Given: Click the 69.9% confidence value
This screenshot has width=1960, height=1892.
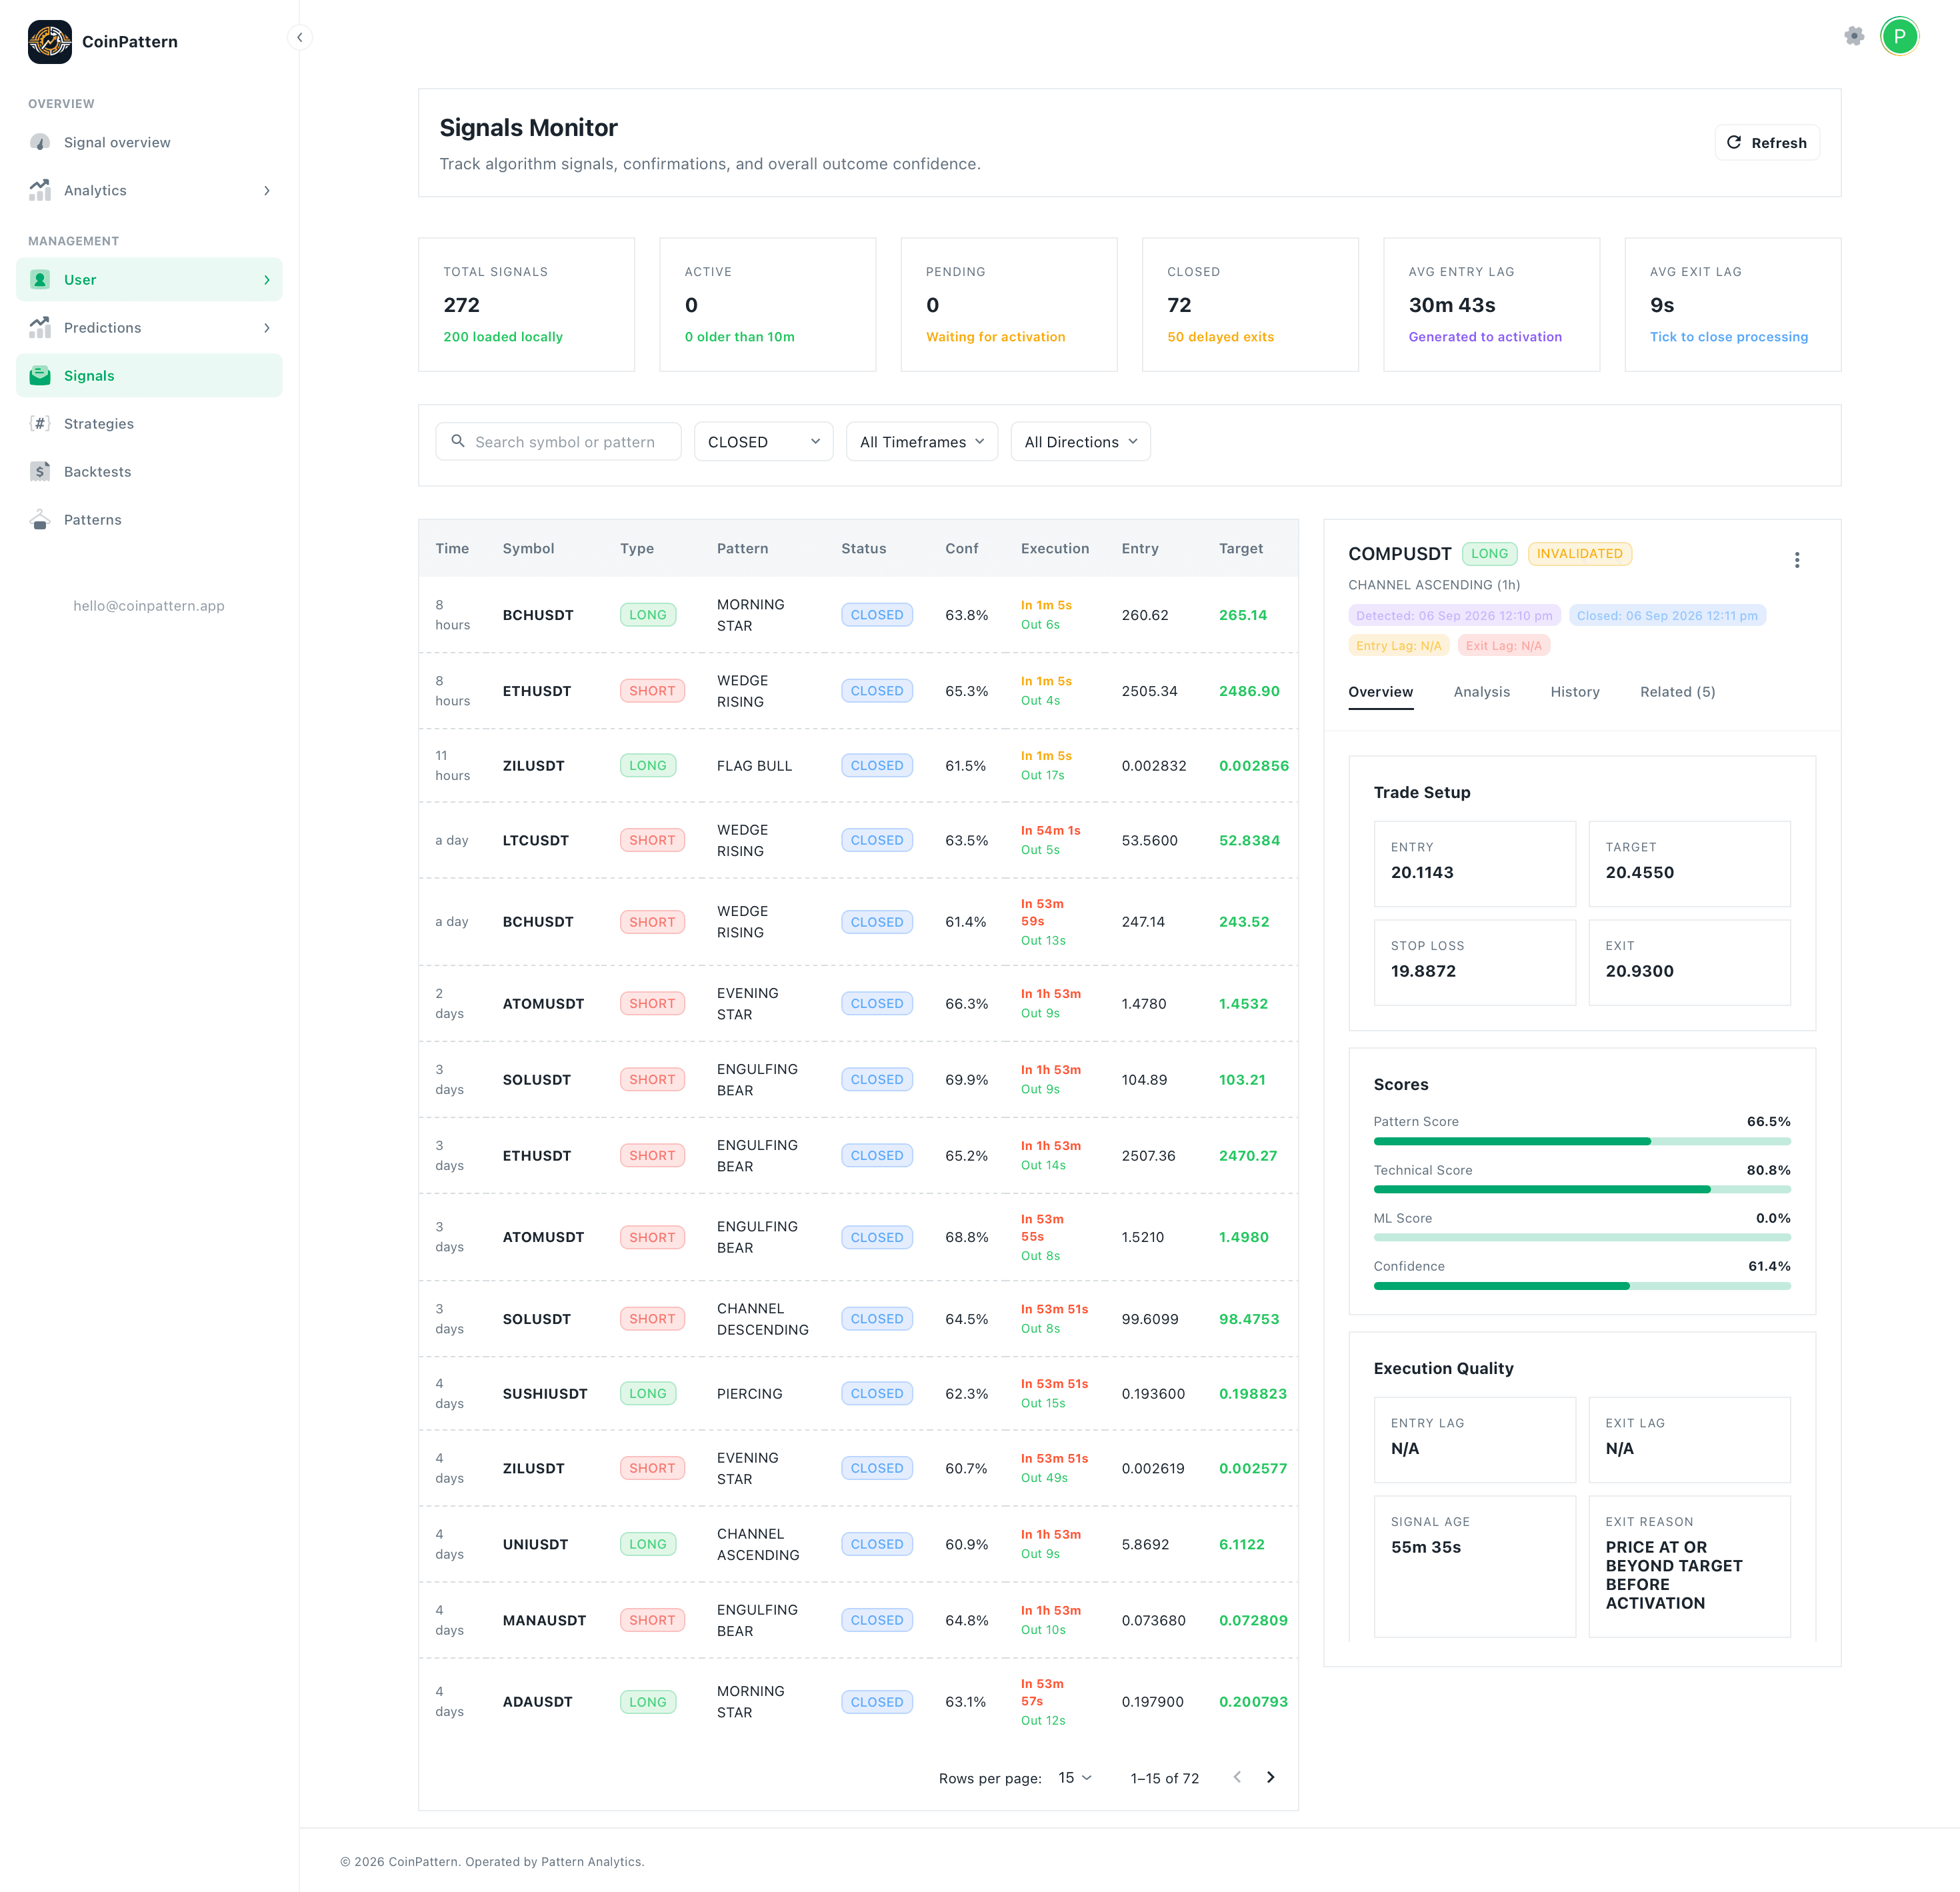Looking at the screenshot, I should (x=966, y=1080).
